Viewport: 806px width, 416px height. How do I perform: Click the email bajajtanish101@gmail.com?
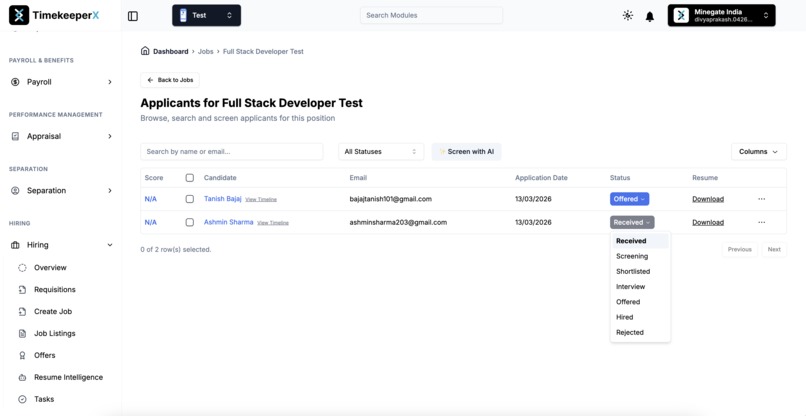(391, 199)
